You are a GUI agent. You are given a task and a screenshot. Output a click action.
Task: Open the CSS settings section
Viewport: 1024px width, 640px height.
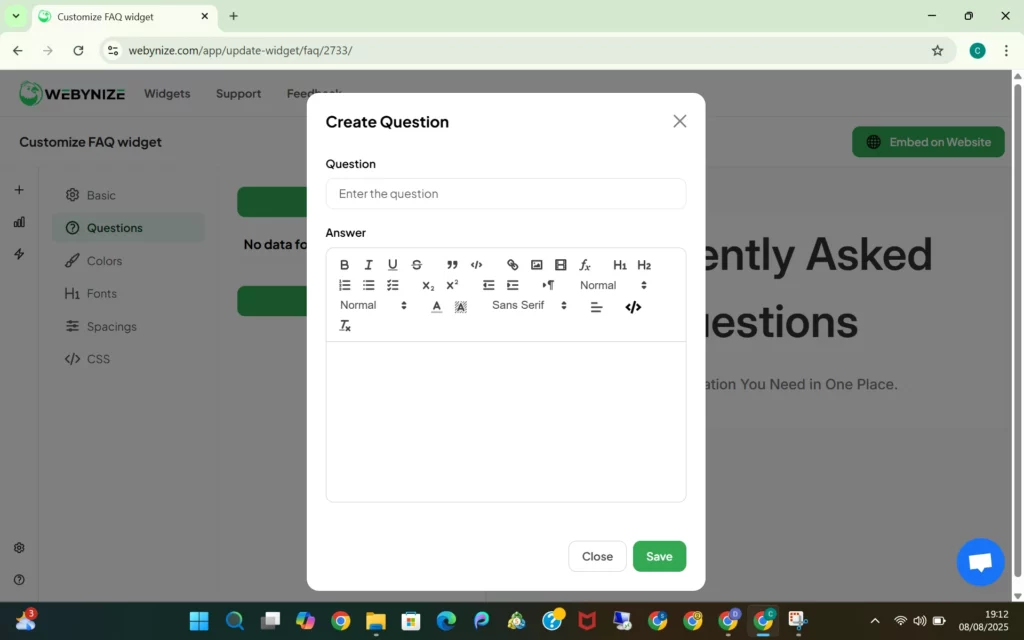[128, 359]
